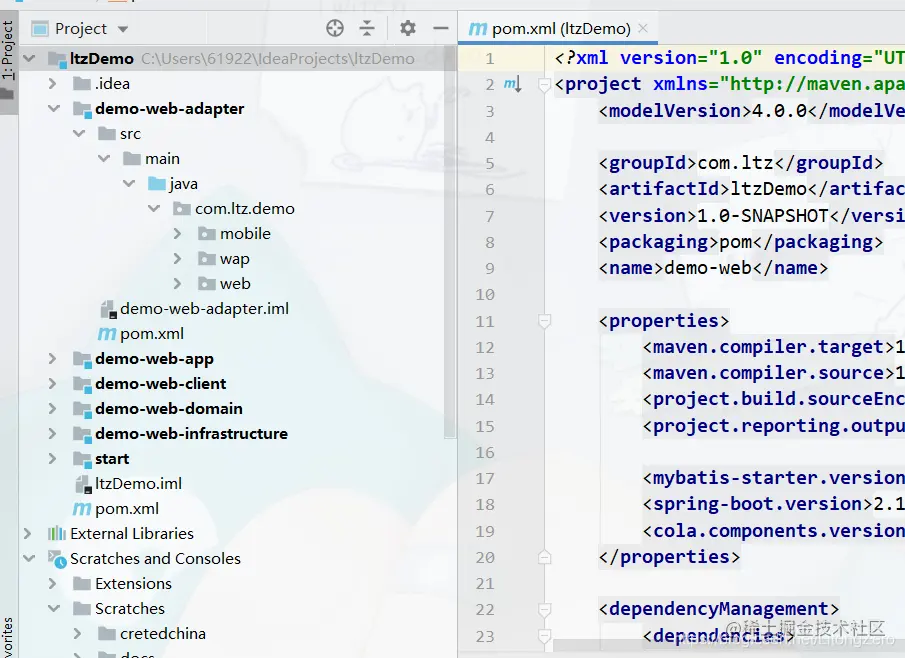Click artifactId value ltzDemo in editor
Image resolution: width=905 pixels, height=658 pixels.
[x=769, y=189]
